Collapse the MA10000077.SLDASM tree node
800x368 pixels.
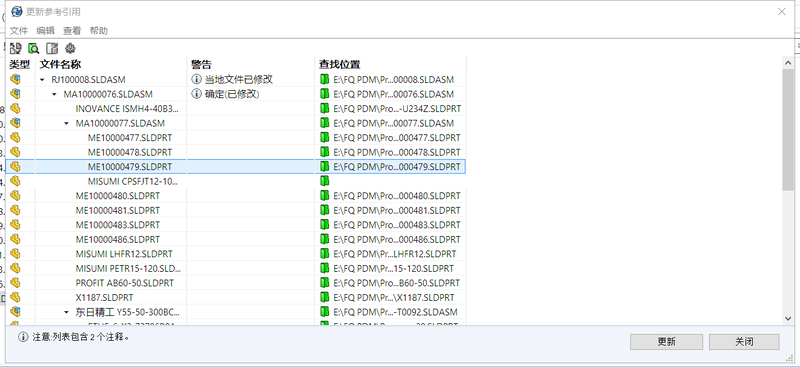point(66,124)
